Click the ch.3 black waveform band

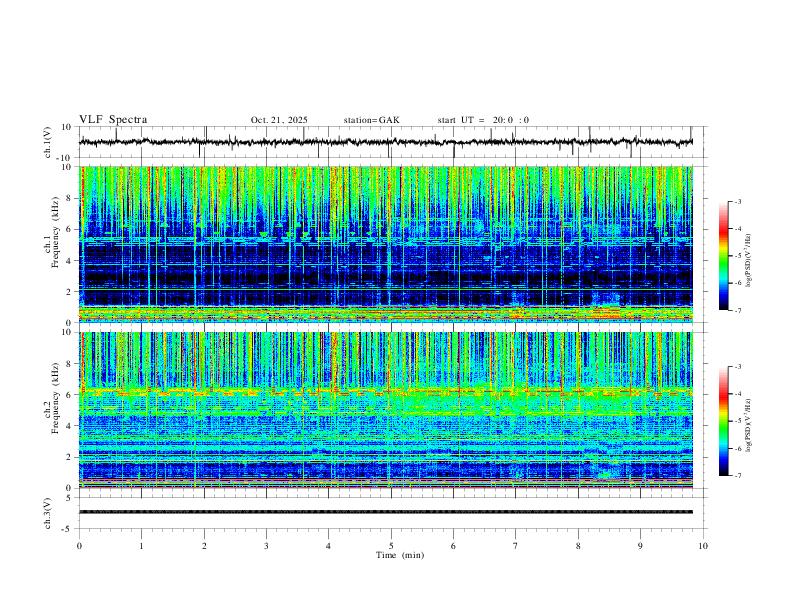386,512
